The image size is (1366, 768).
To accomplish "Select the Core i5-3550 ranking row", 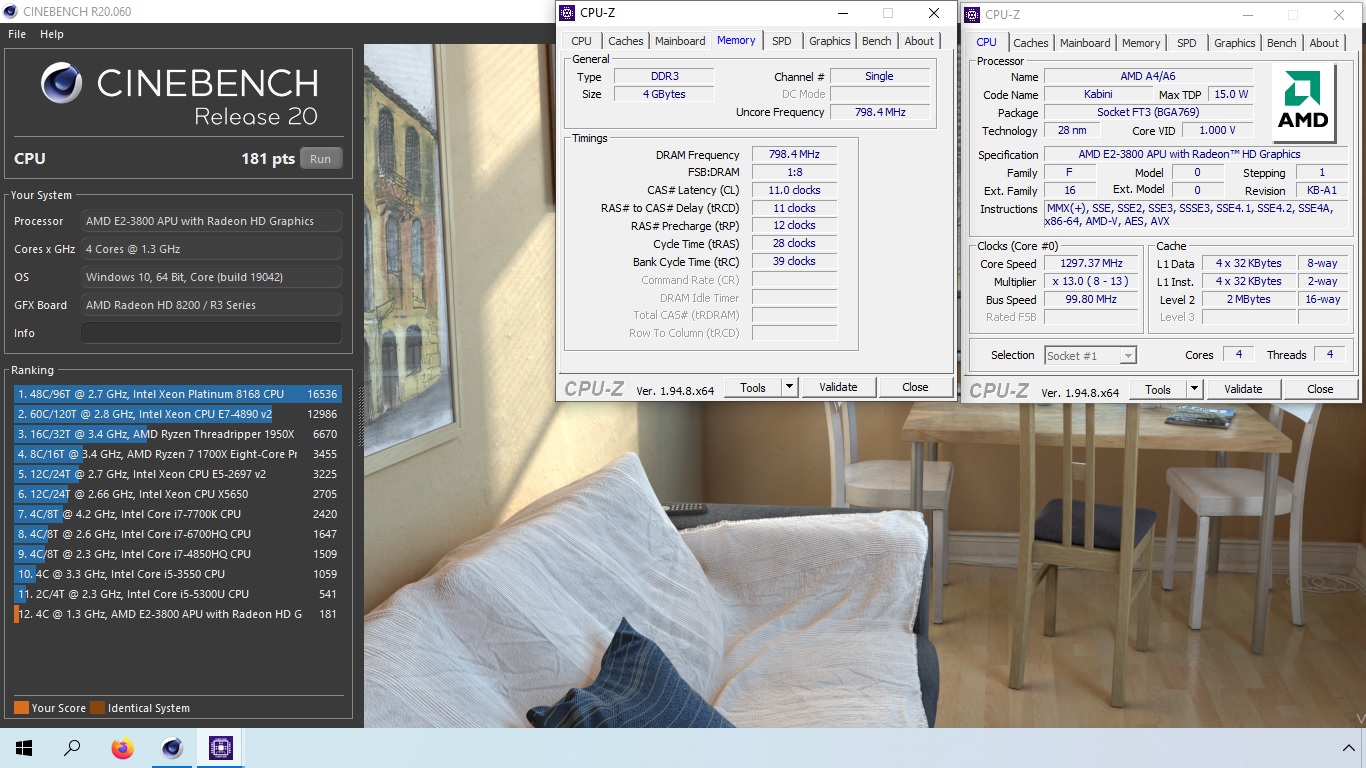I will tap(177, 574).
